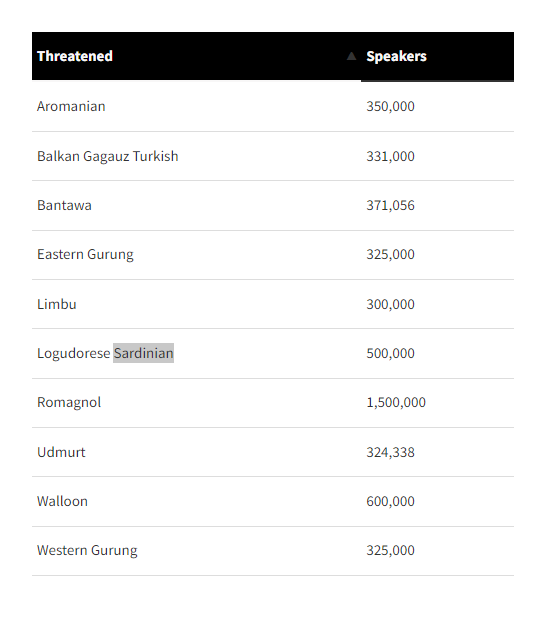Click the 371,056 speakers figure
The height and width of the screenshot is (622, 558).
point(390,205)
